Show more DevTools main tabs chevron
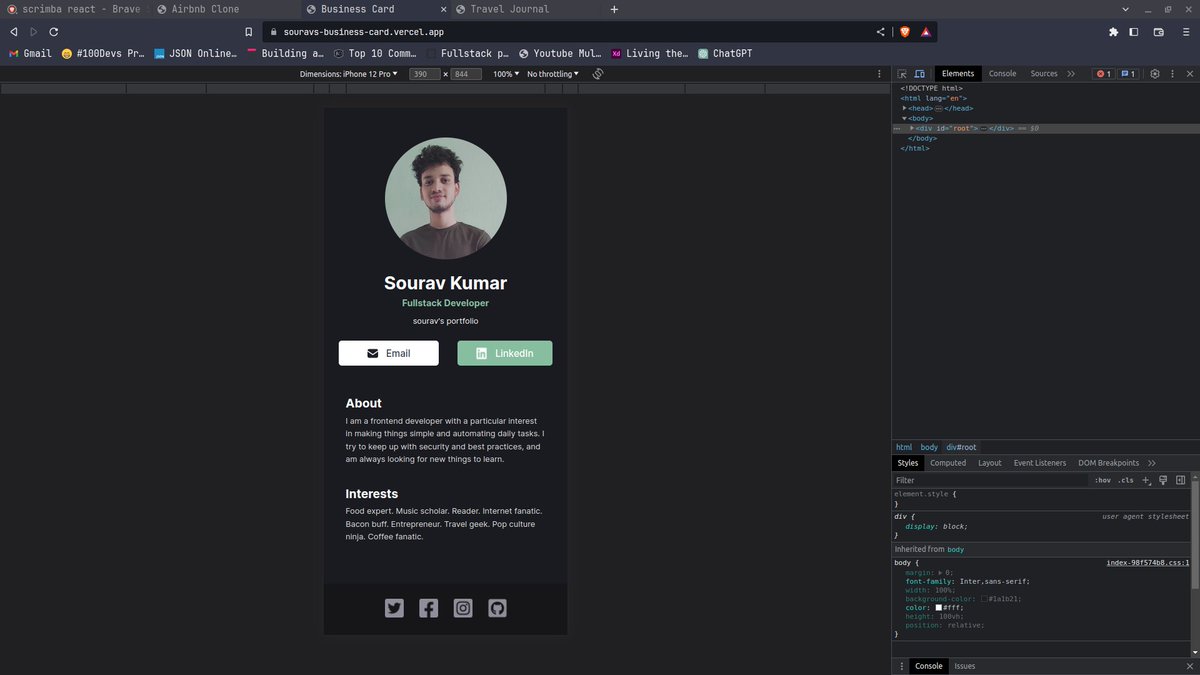The height and width of the screenshot is (675, 1200). pos(1071,74)
